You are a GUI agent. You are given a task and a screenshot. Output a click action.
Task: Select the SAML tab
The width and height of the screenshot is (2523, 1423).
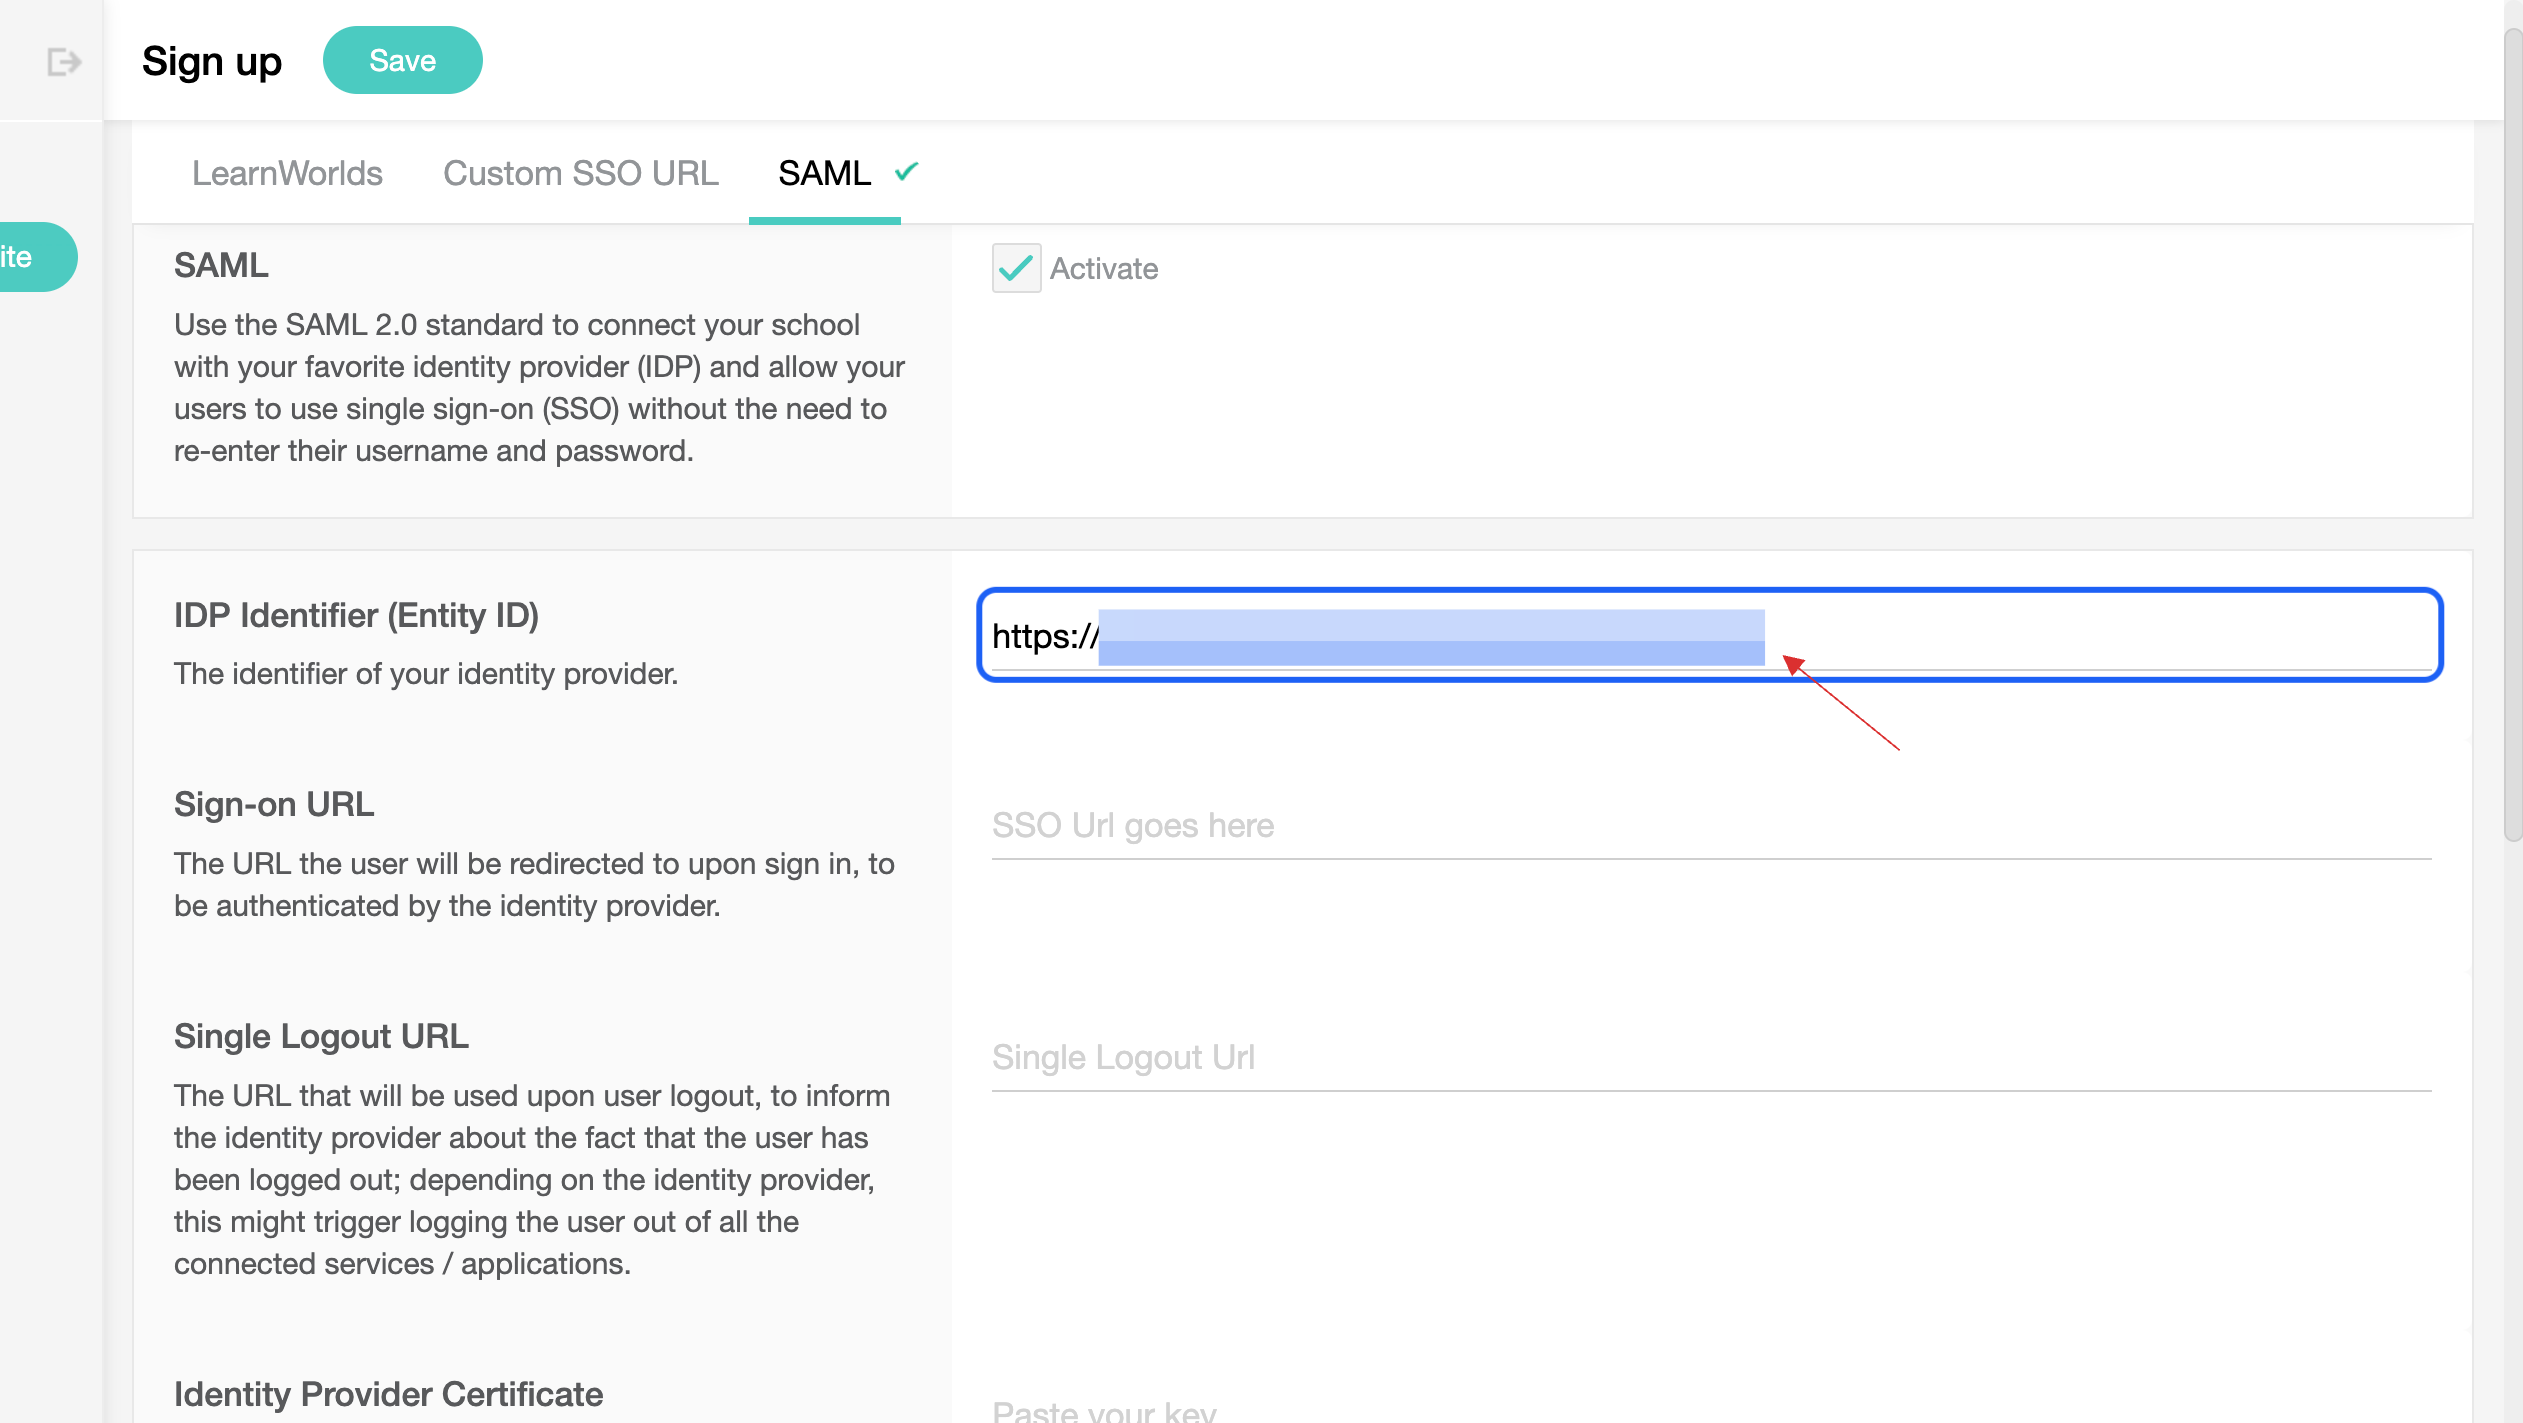(824, 173)
